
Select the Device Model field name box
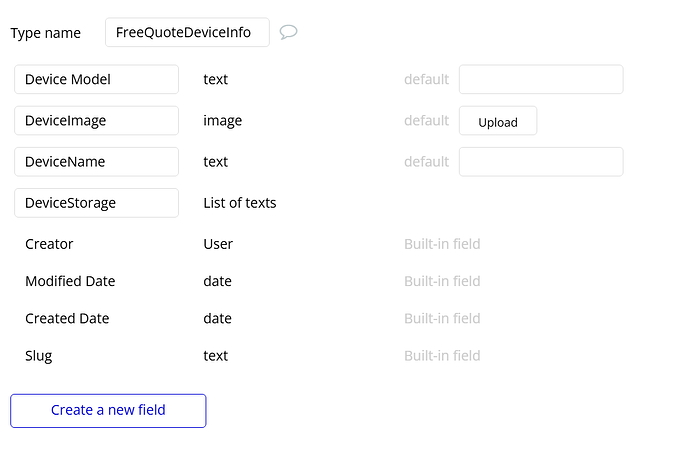coord(96,79)
